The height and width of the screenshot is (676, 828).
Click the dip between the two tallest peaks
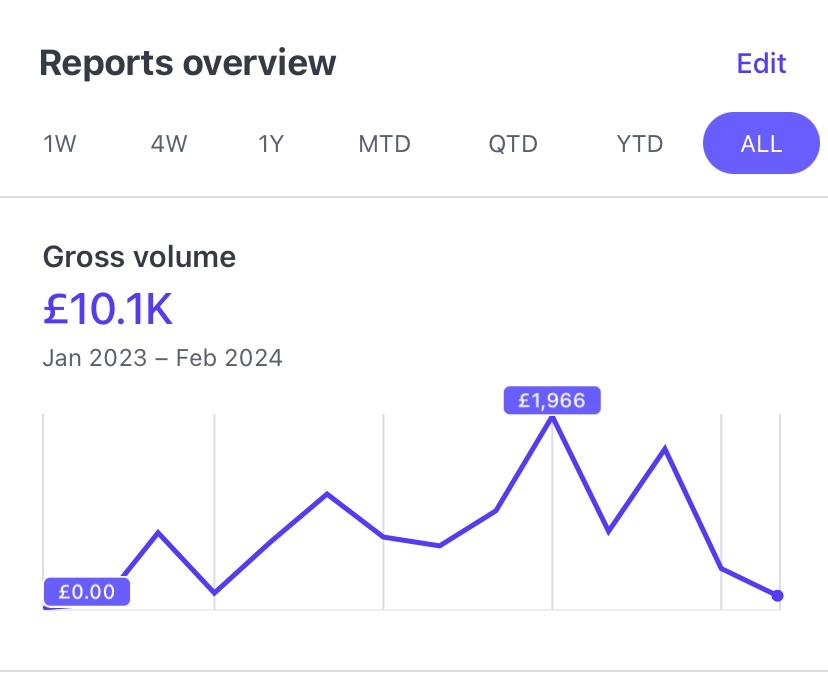click(x=608, y=530)
